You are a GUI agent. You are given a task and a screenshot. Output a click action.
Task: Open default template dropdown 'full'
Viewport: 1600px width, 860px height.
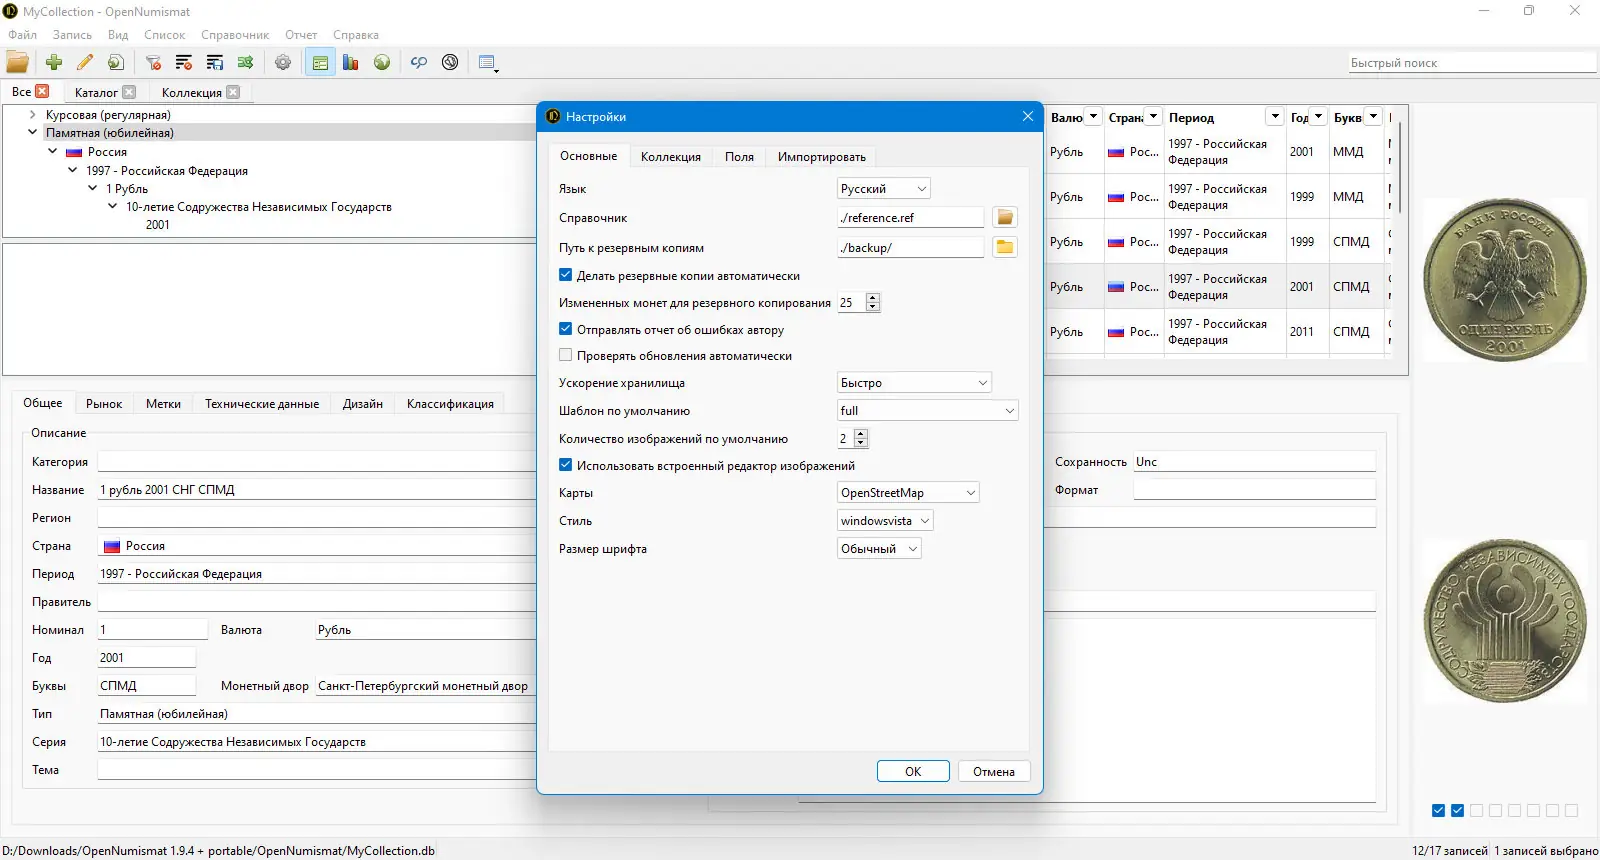click(x=927, y=411)
